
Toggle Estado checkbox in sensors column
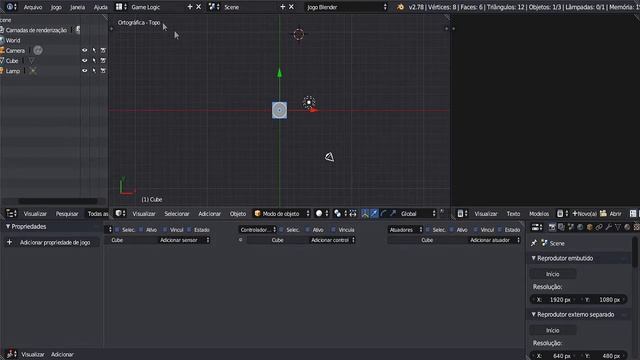point(189,230)
